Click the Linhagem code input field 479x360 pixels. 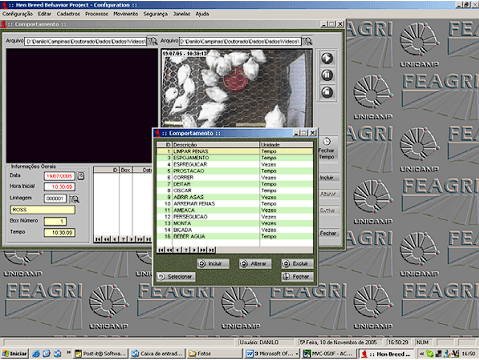pos(55,199)
